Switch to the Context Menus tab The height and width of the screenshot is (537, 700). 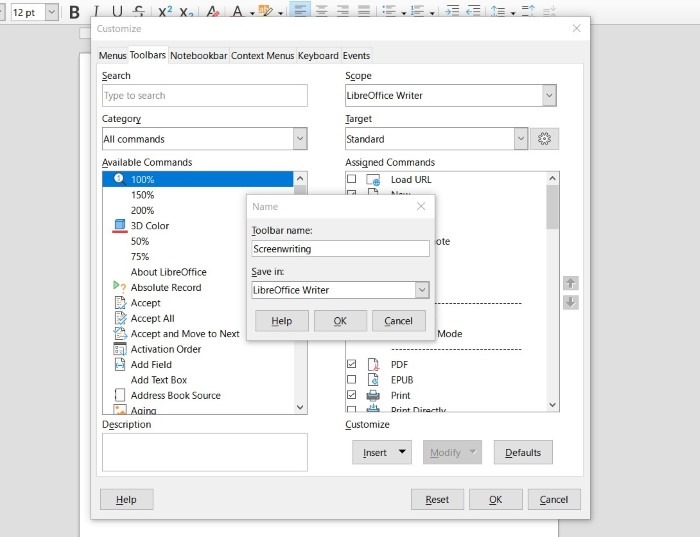tap(262, 56)
